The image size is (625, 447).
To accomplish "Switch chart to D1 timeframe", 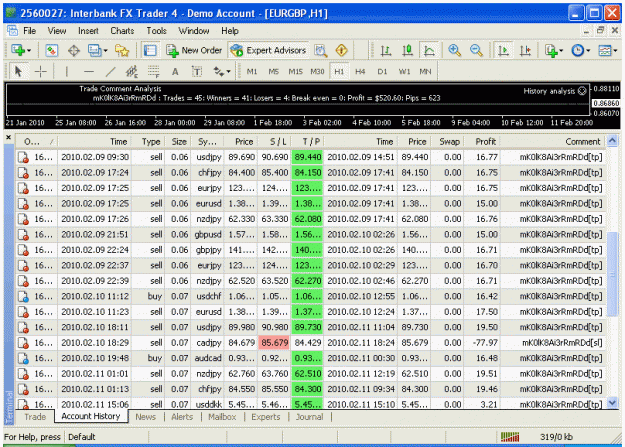I will [x=382, y=72].
